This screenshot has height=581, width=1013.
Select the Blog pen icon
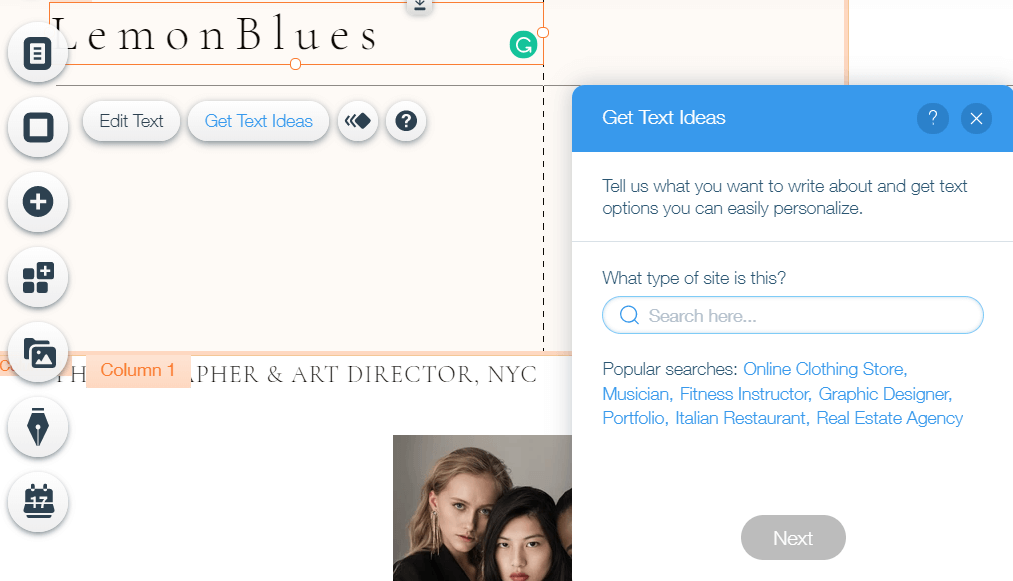tap(37, 427)
